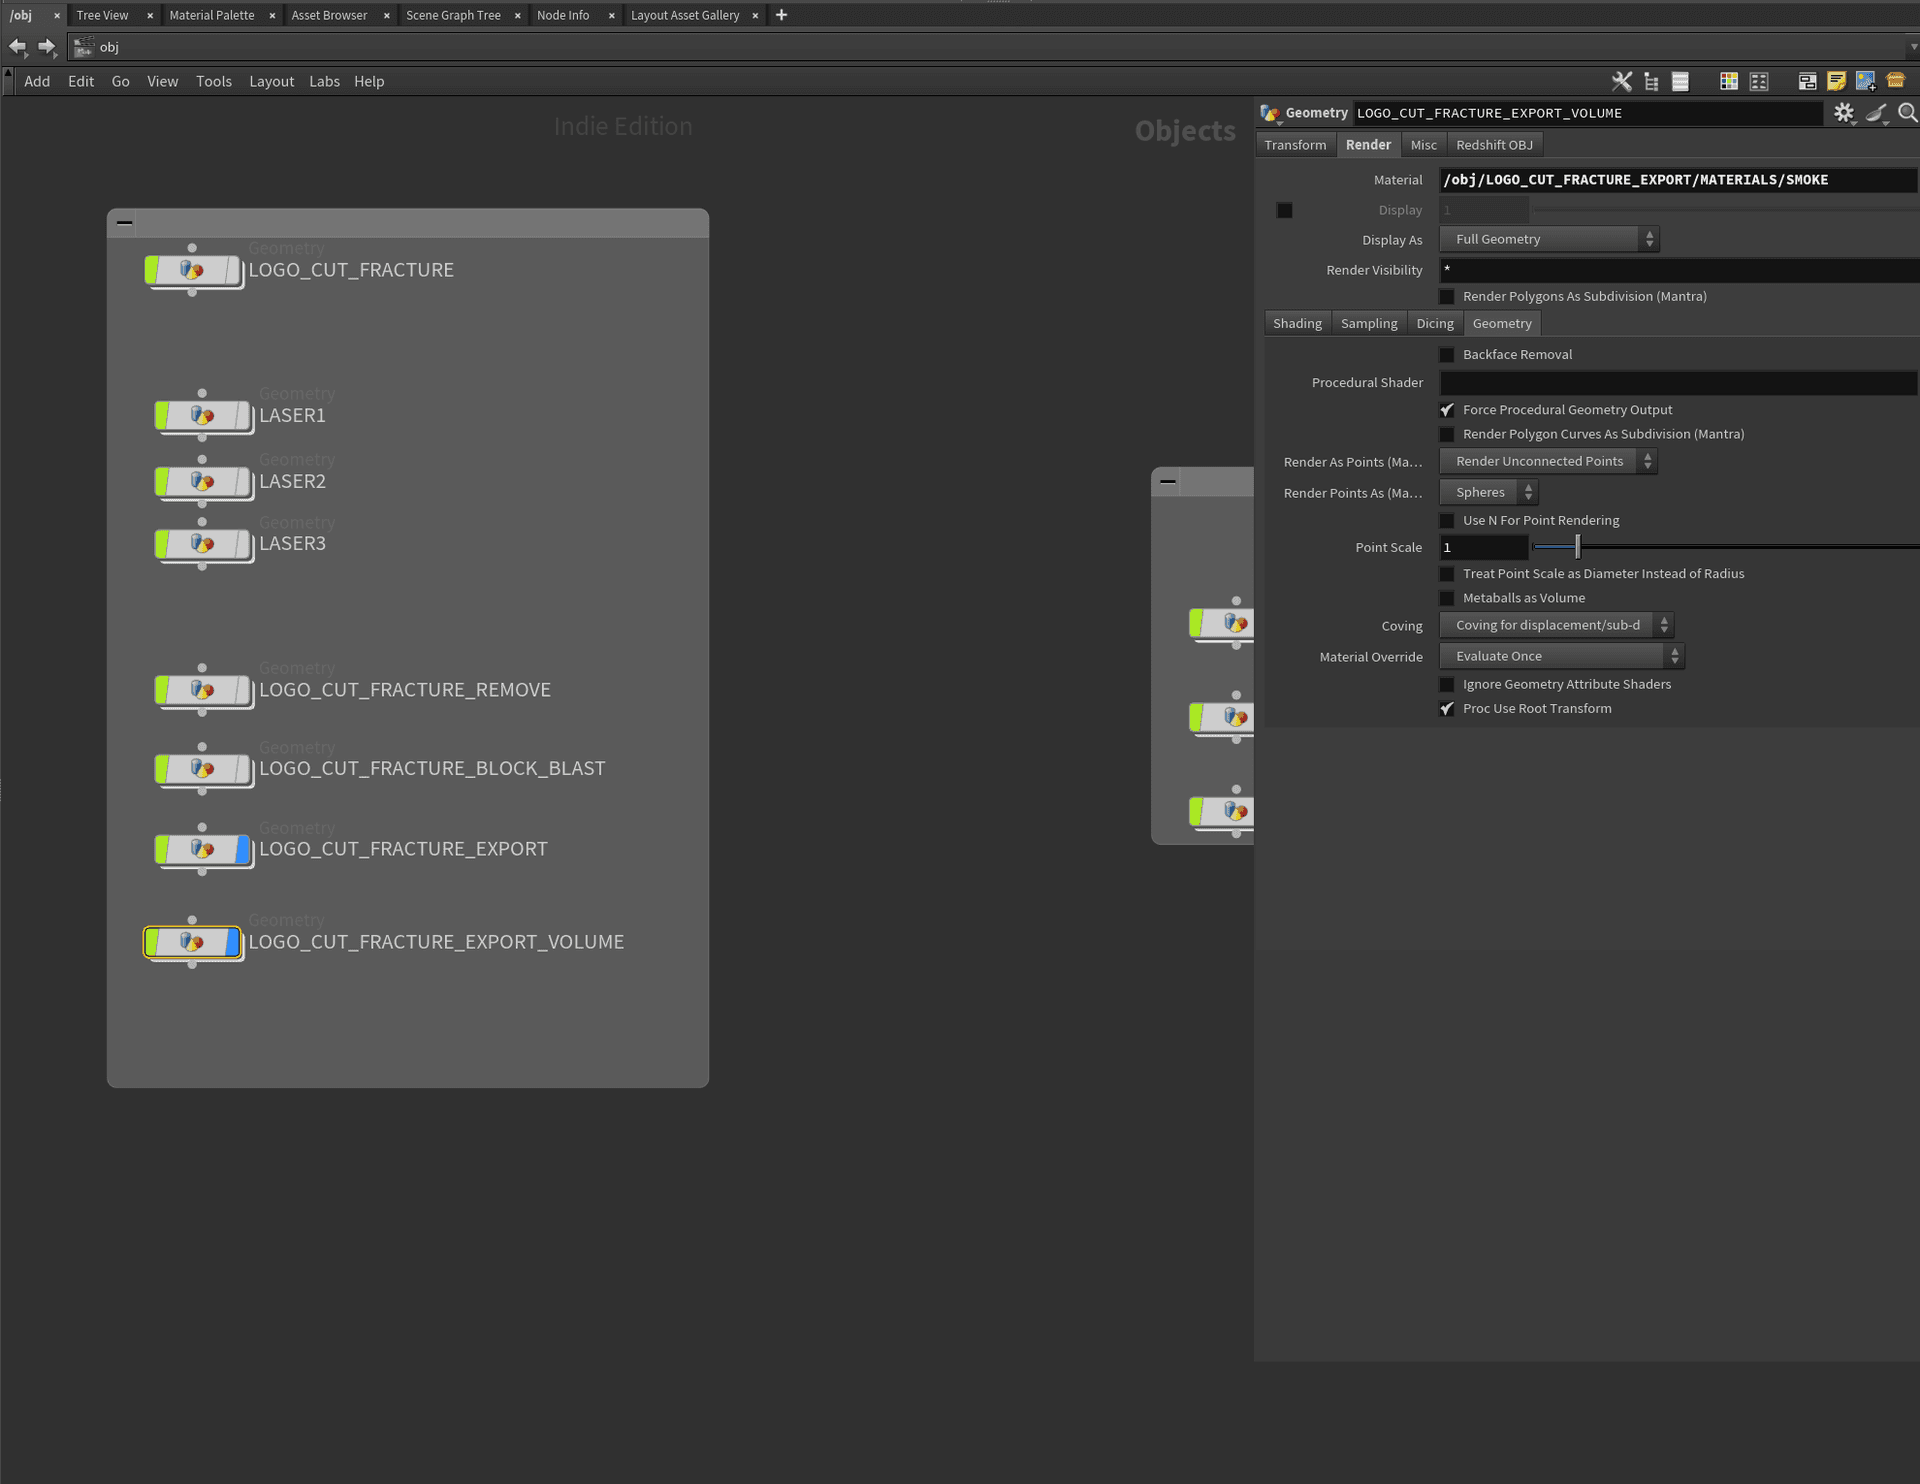Open the orange box gallery icon
This screenshot has width=1920, height=1484.
(1895, 82)
